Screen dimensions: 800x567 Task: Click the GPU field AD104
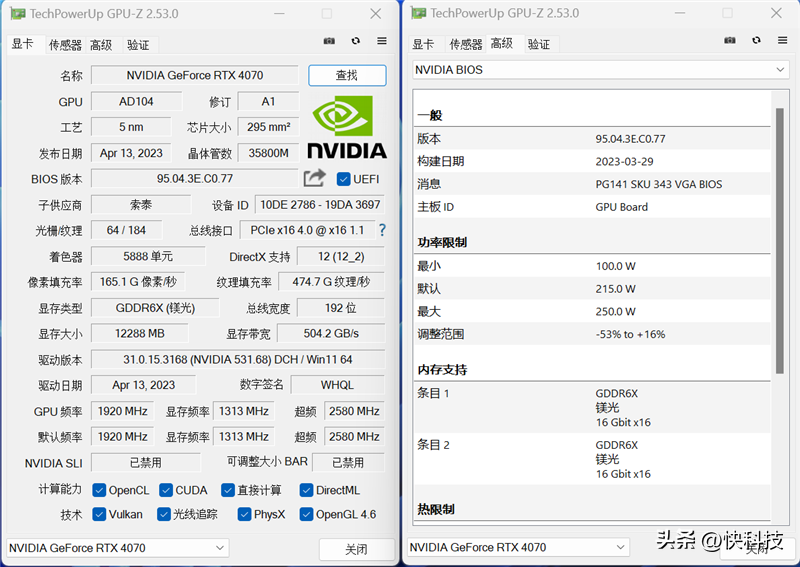pos(136,102)
